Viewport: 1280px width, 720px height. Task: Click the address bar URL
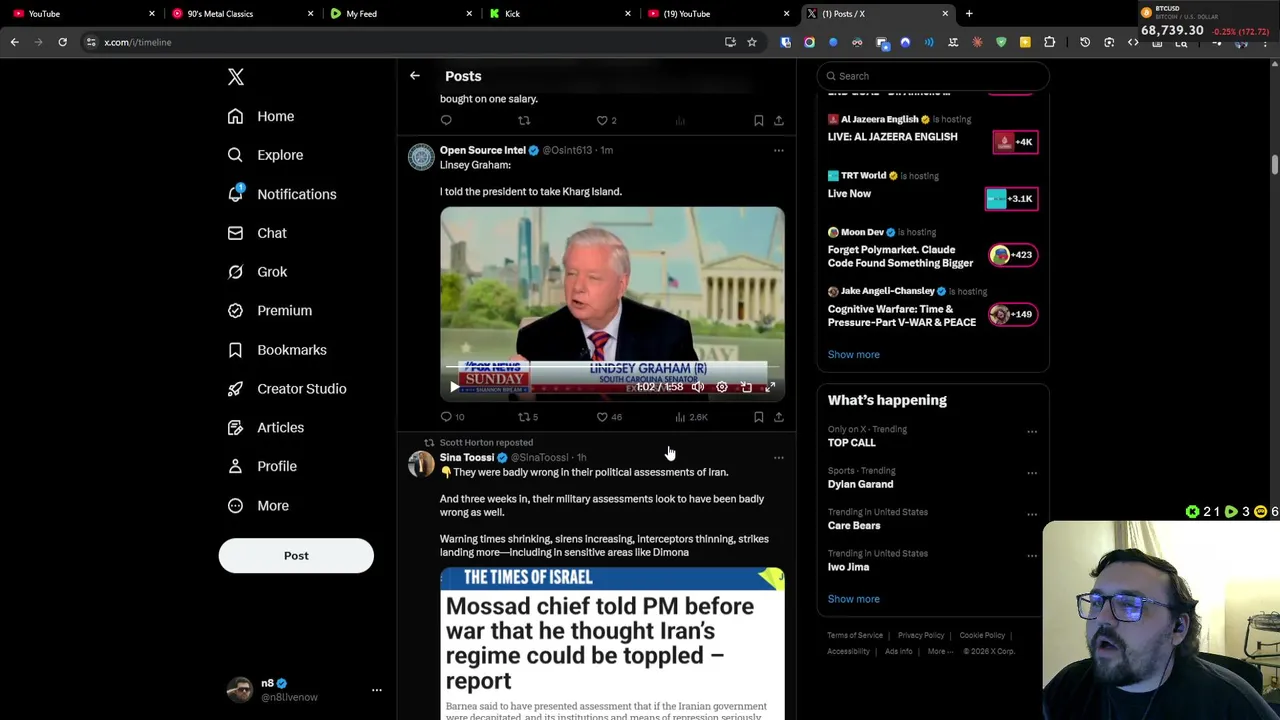point(138,42)
